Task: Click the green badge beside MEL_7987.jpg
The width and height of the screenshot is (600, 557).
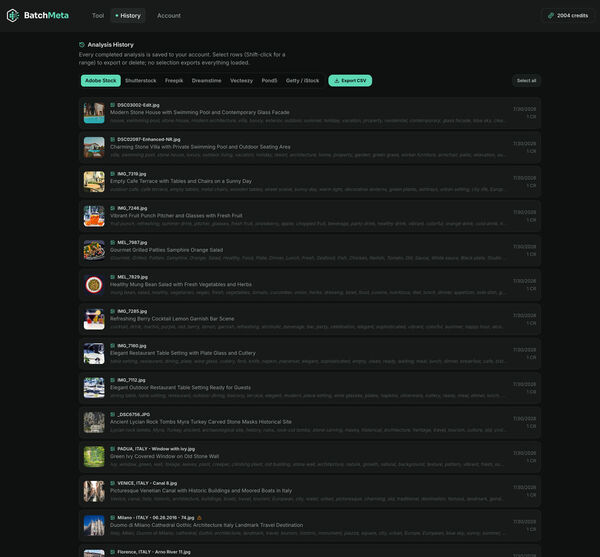Action: [112, 243]
